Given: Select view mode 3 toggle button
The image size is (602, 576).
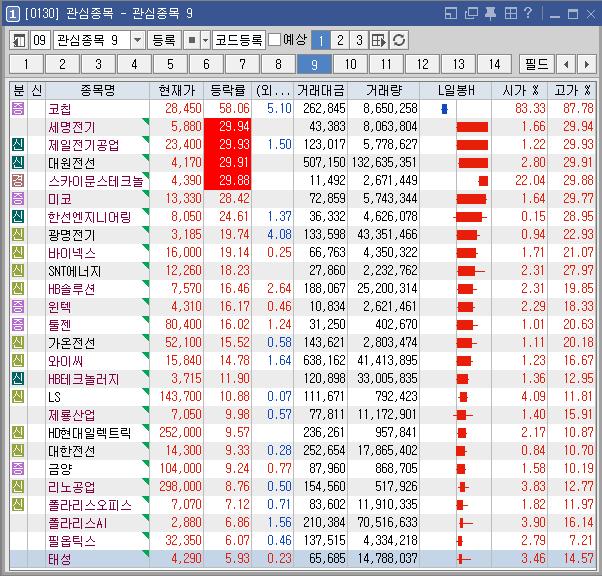Looking at the screenshot, I should pyautogui.click(x=359, y=40).
